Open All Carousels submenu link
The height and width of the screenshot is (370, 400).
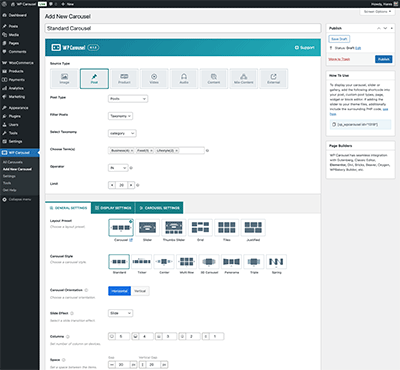pos(13,162)
